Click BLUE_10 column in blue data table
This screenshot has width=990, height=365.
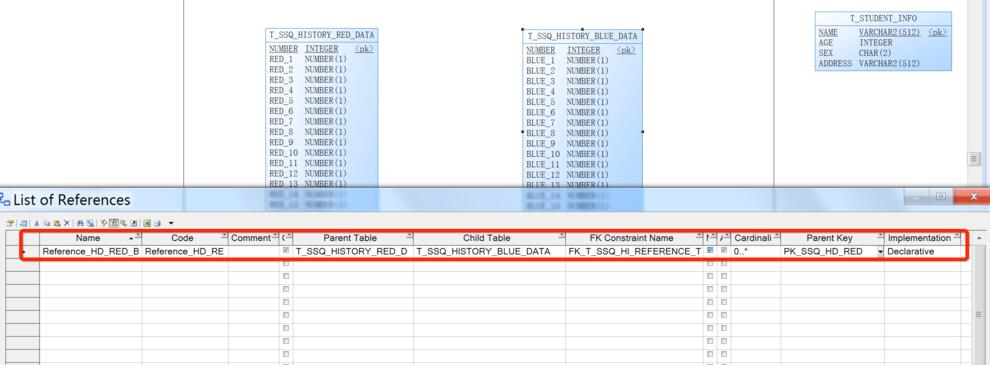tap(567, 154)
